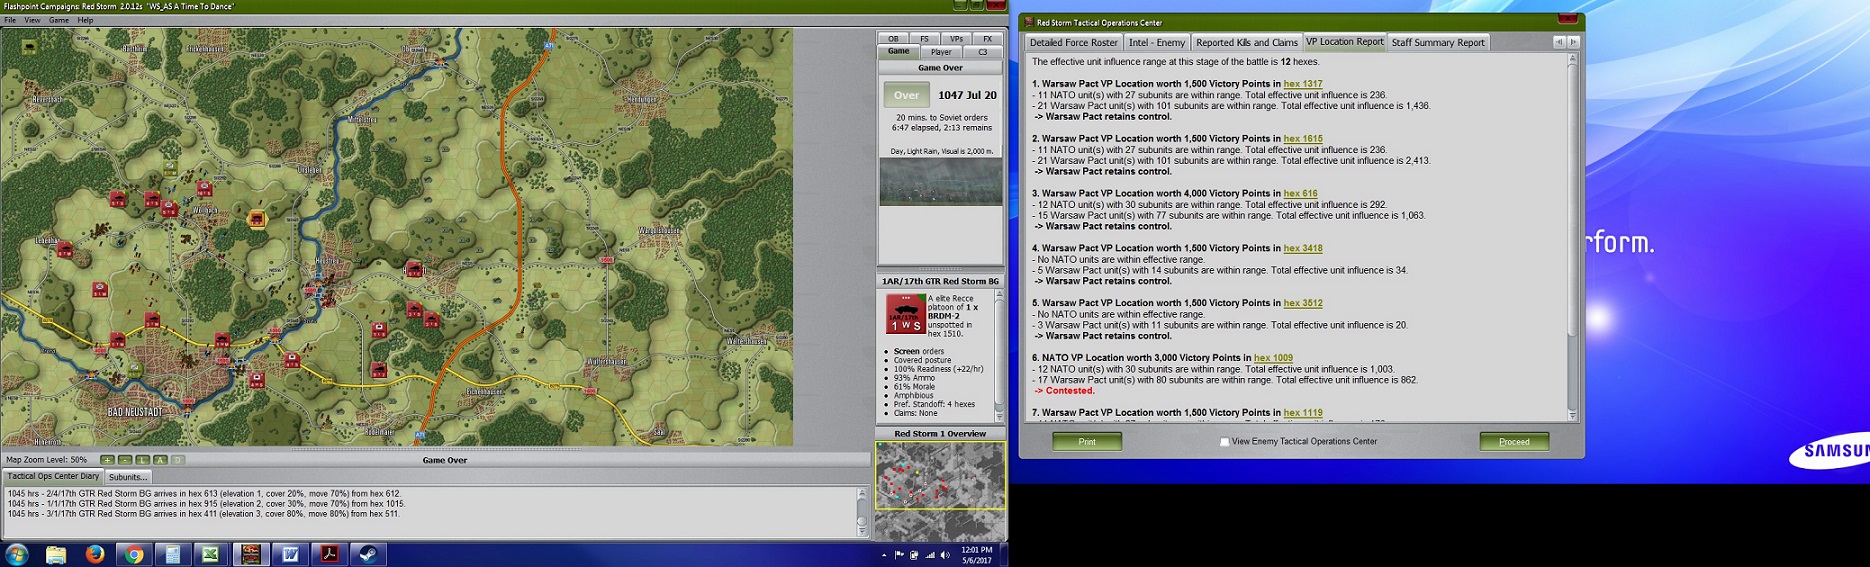Click the volume icon in system tray
Viewport: 1870px width, 567px height.
coord(945,554)
